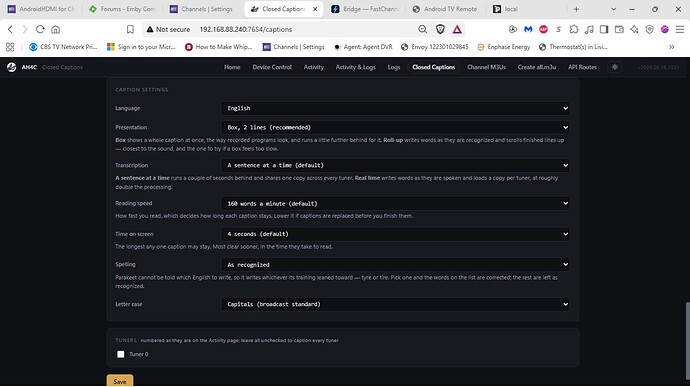Open Device Control in the navbar
690x387 pixels.
[272, 67]
